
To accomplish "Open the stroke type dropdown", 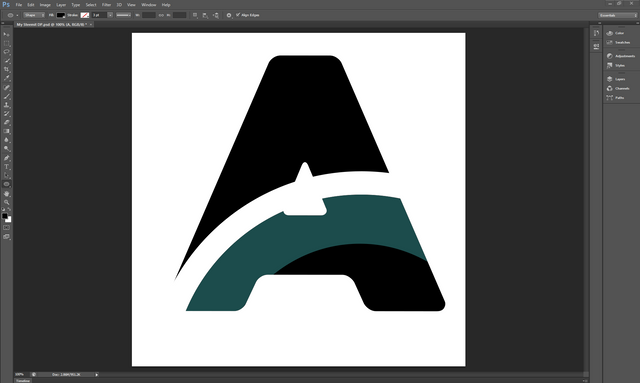I will point(123,15).
